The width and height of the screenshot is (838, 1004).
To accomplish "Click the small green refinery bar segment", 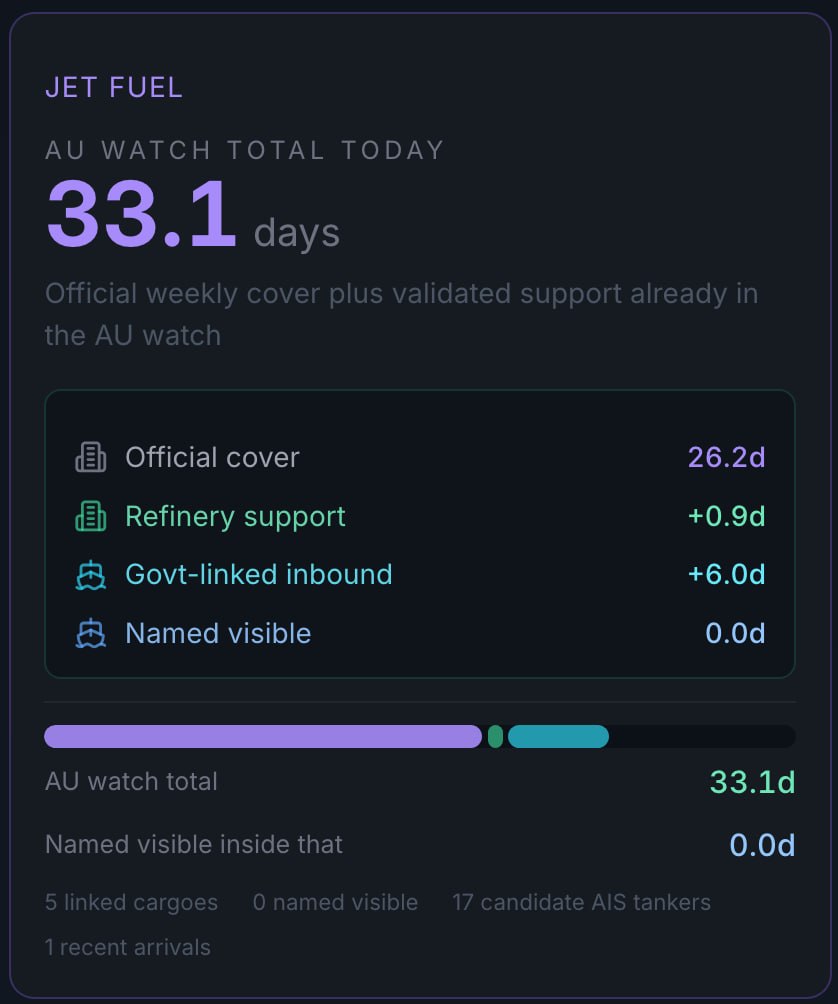I will click(x=496, y=736).
